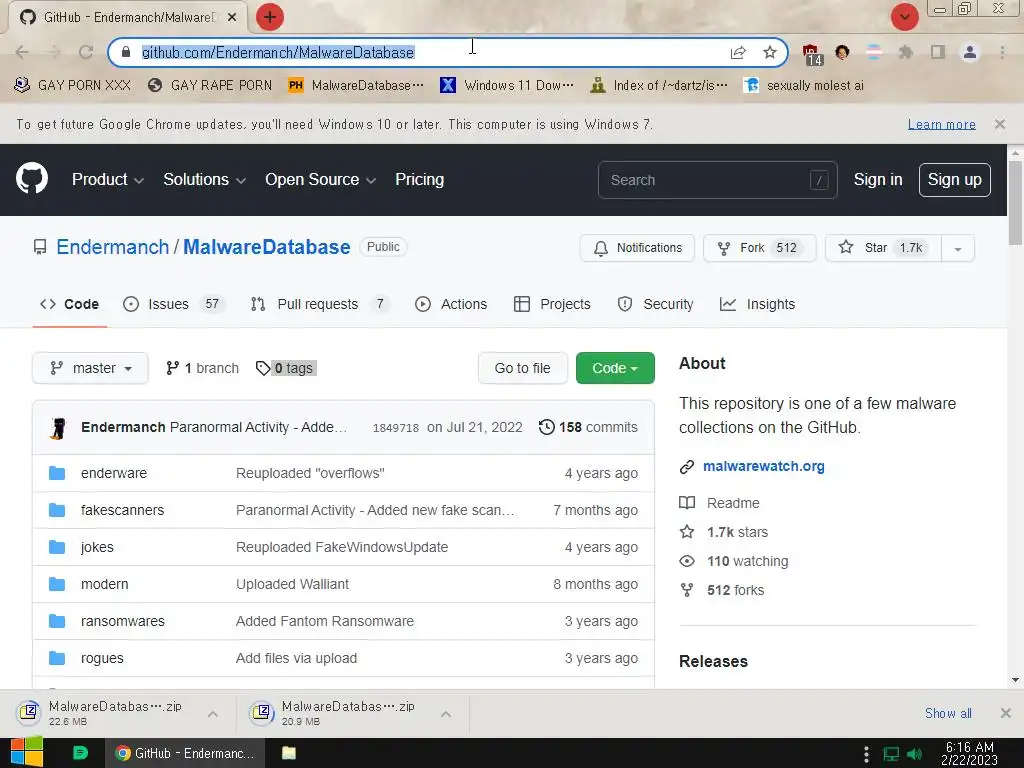The image size is (1024, 768).
Task: Open the red new tab plus button
Action: (270, 17)
